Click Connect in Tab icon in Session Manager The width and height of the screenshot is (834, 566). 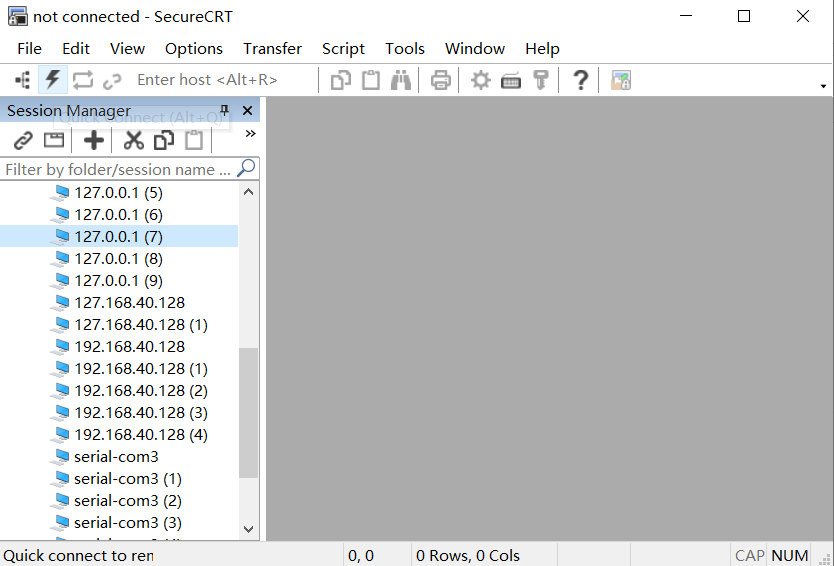(x=54, y=140)
